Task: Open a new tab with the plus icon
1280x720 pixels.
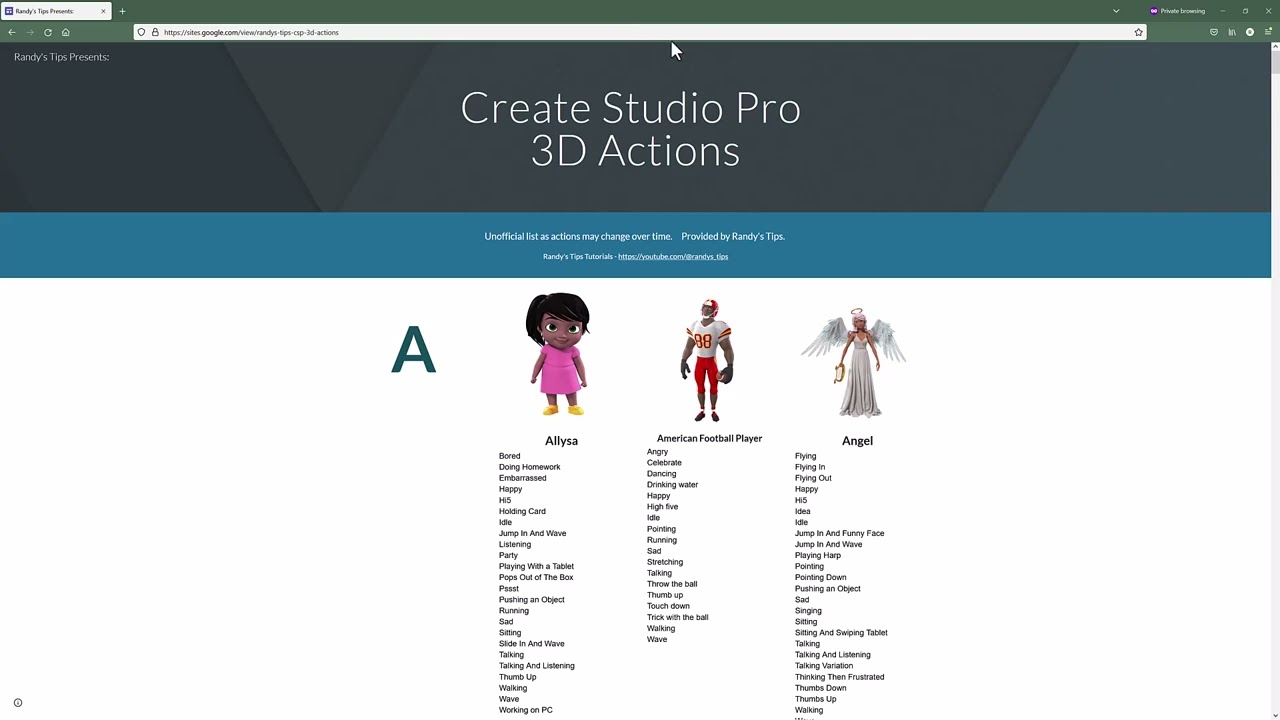Action: [x=122, y=11]
